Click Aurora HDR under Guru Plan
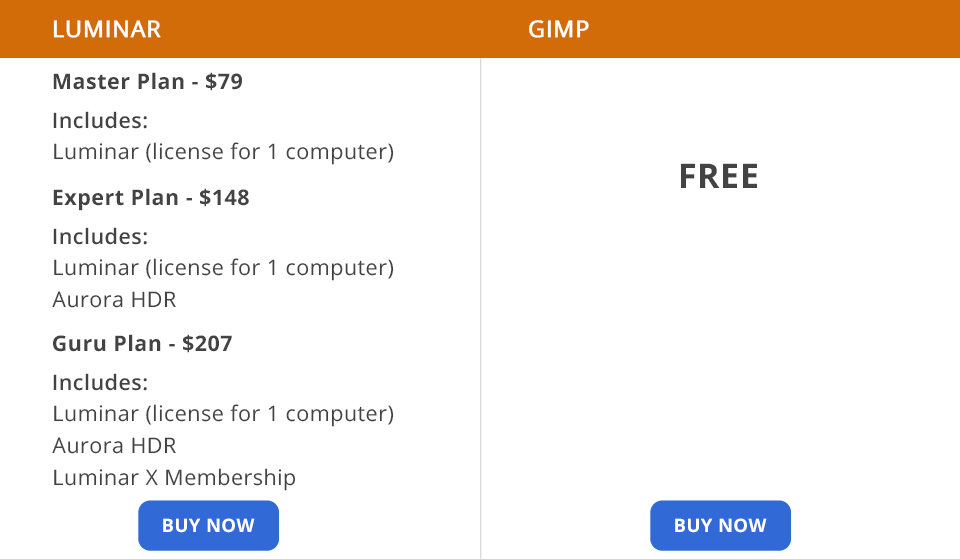Screen dimensions: 960x559 coord(114,445)
